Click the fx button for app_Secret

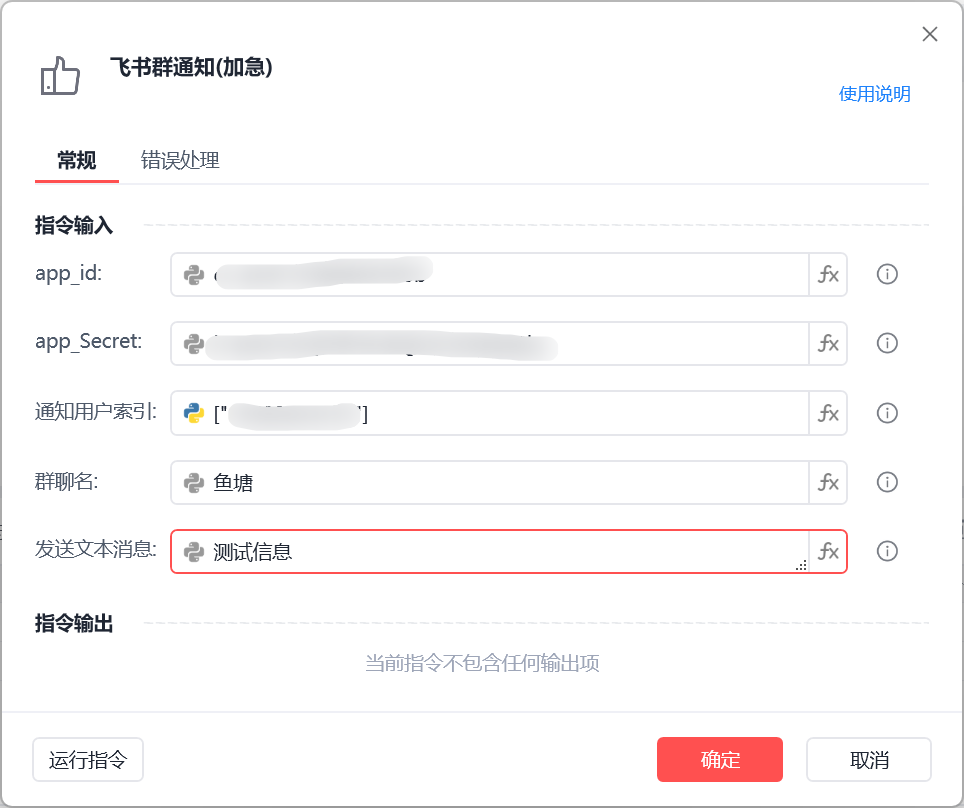[x=828, y=343]
